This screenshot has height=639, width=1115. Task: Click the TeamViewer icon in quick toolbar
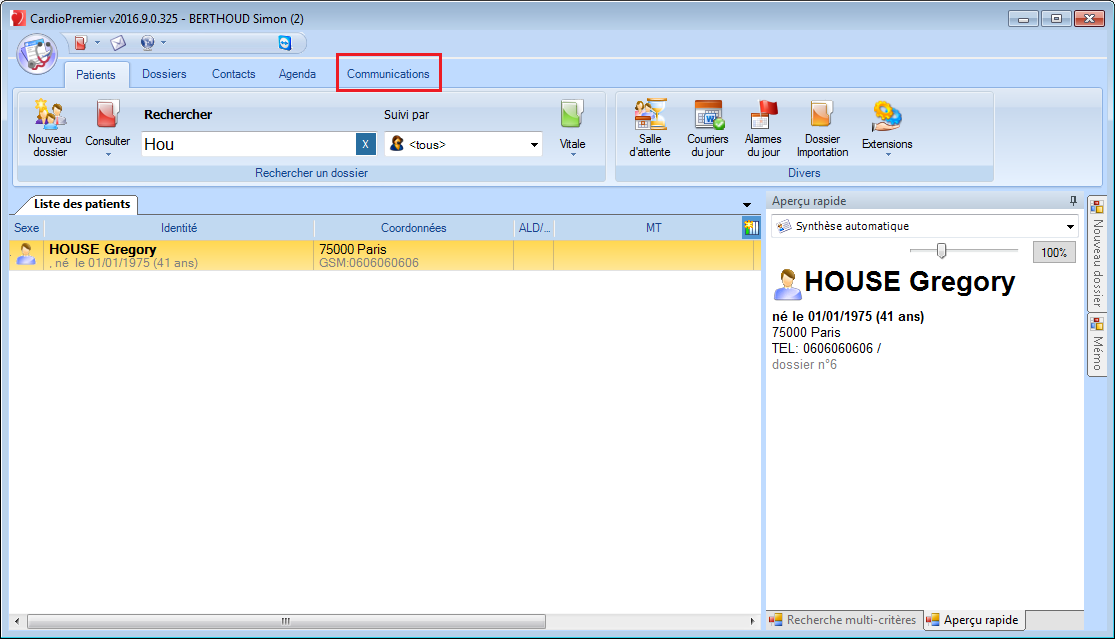pos(285,43)
